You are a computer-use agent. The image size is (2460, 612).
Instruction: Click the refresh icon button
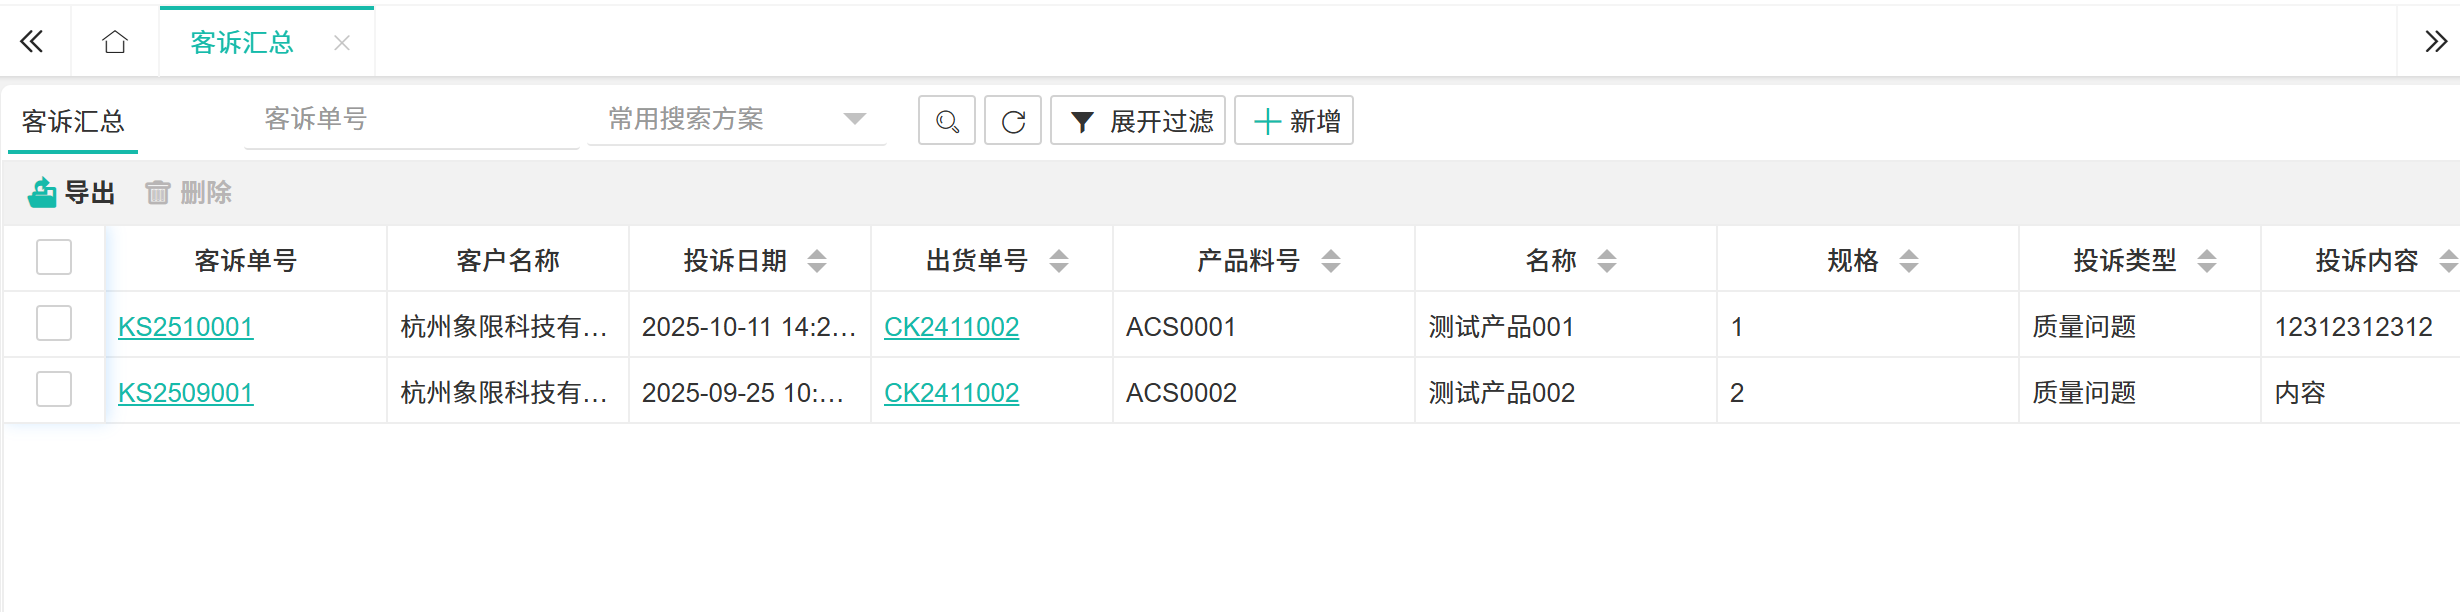click(x=1012, y=121)
